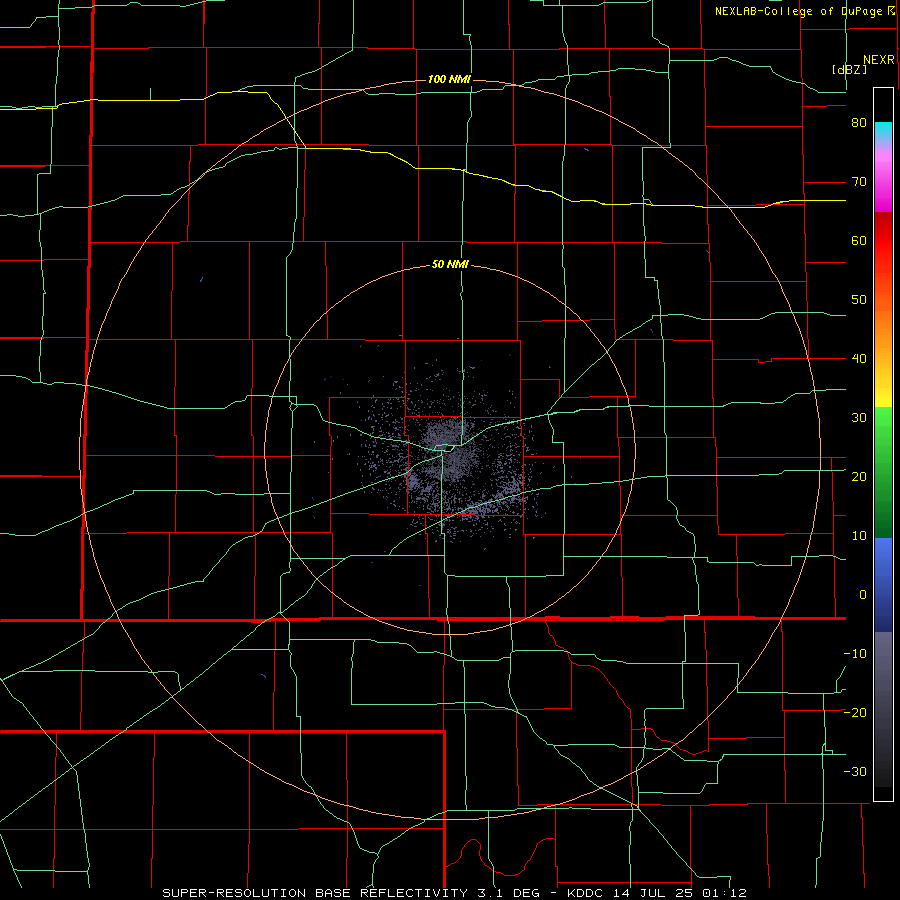The width and height of the screenshot is (900, 900).
Task: Click the 10 value on the dBZ scale
Action: coord(859,536)
